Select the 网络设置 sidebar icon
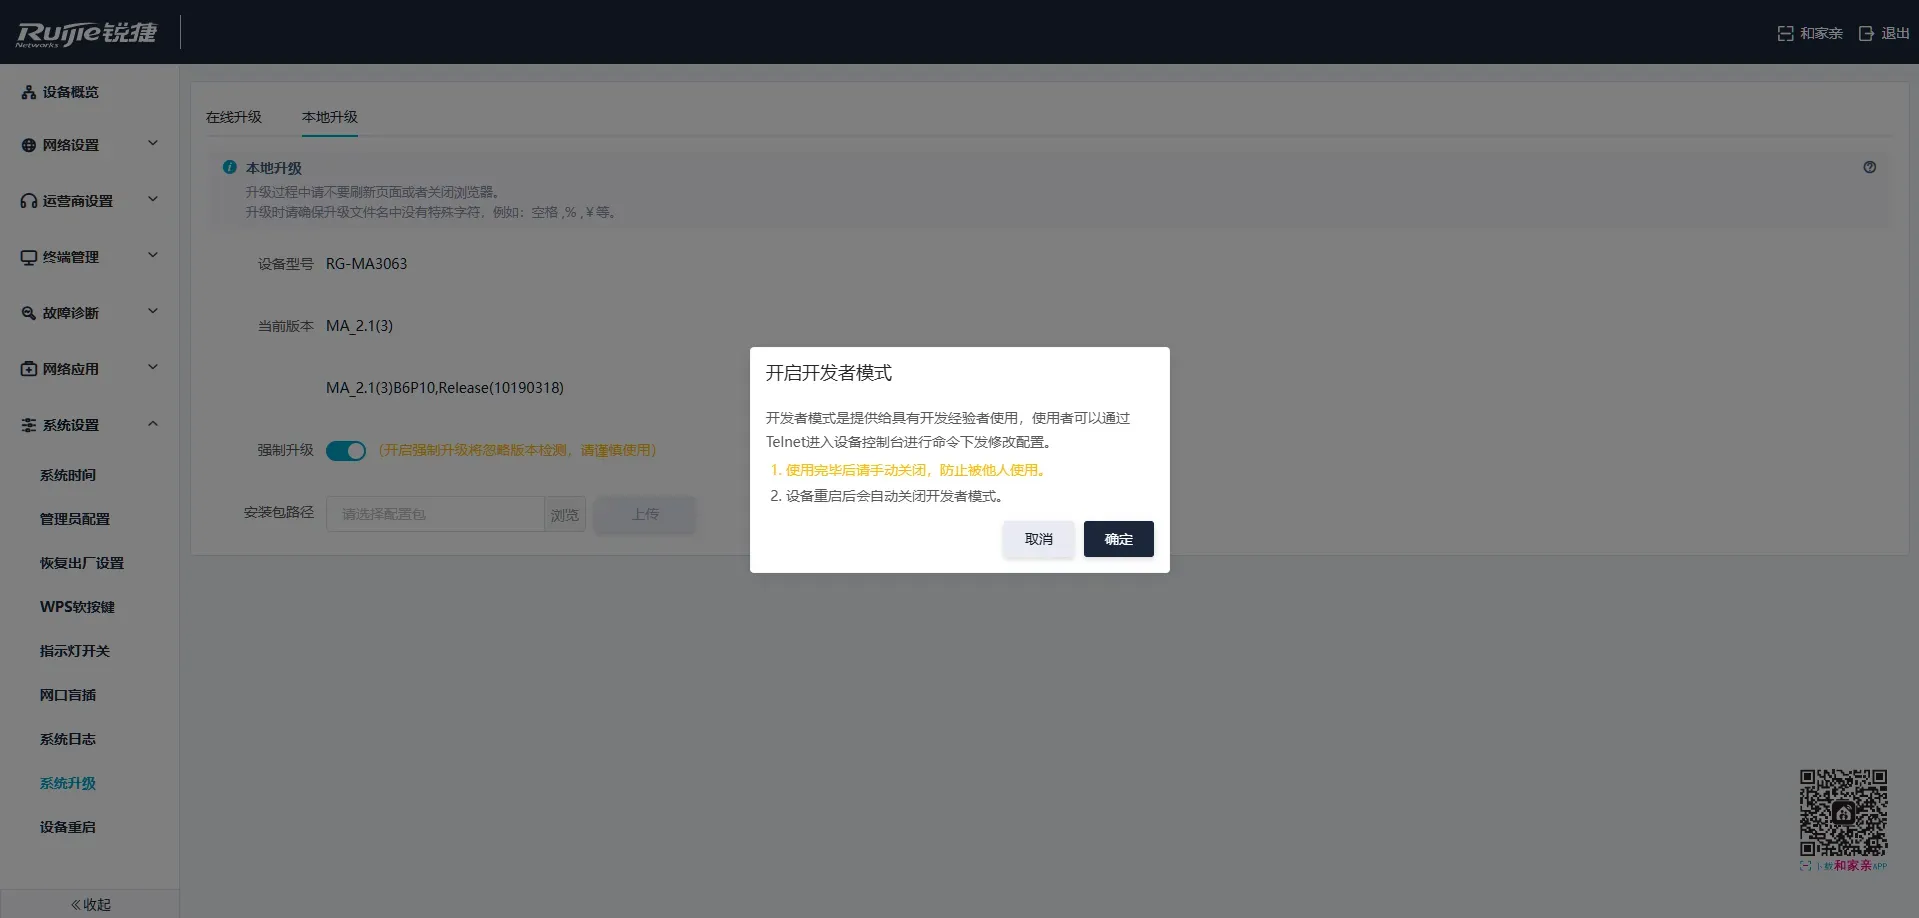 [27, 144]
